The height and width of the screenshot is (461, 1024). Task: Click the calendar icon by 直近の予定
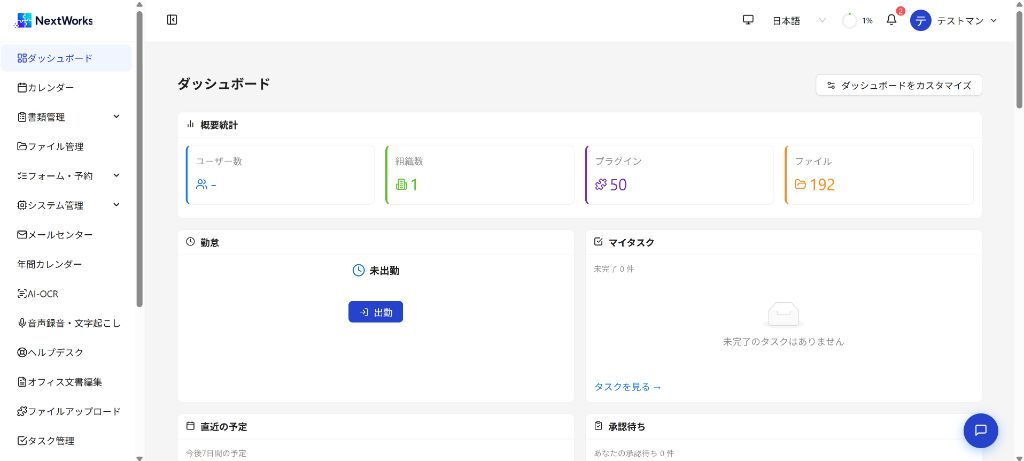tap(191, 426)
